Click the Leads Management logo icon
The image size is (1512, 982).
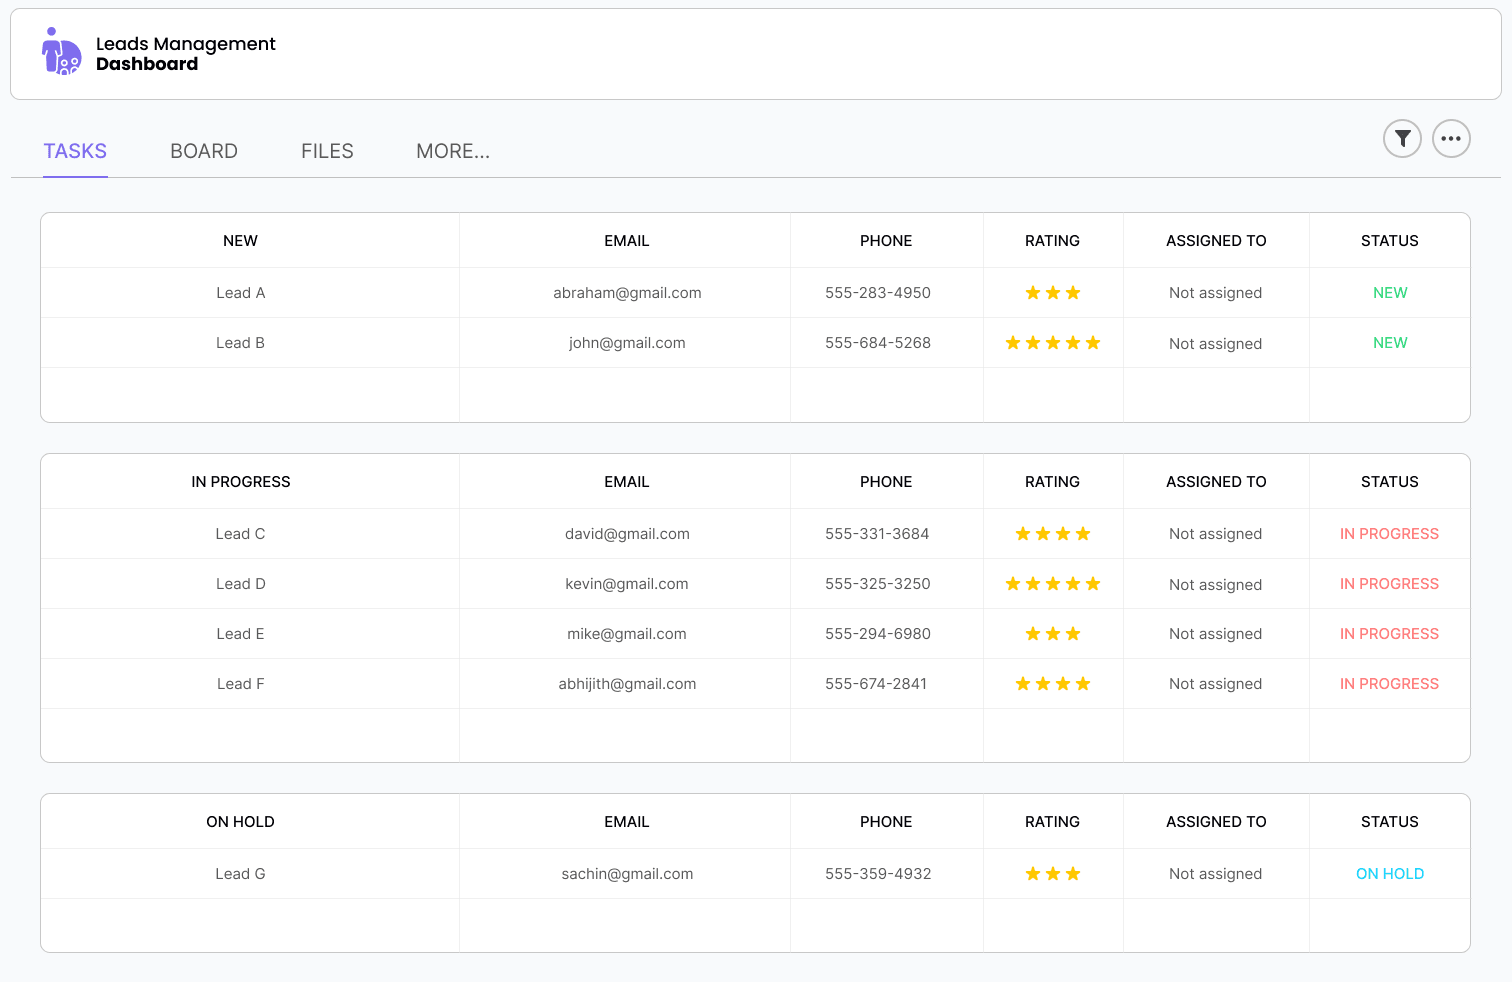[60, 50]
